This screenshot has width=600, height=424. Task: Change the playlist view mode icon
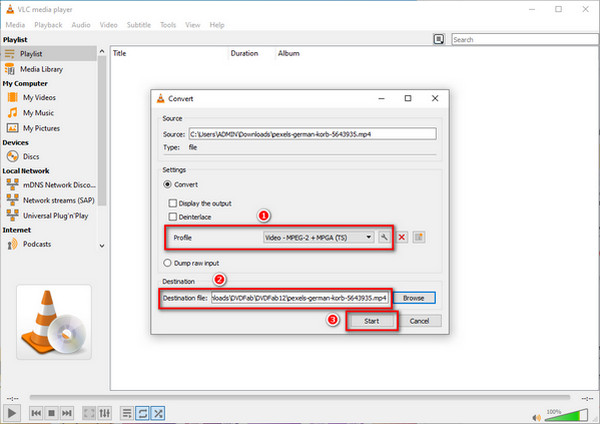439,39
